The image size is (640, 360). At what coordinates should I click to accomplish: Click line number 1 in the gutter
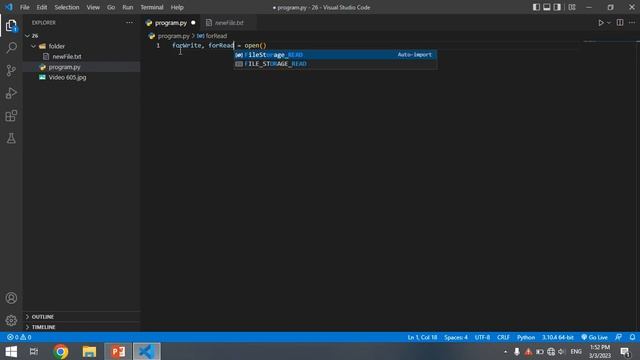[158, 45]
